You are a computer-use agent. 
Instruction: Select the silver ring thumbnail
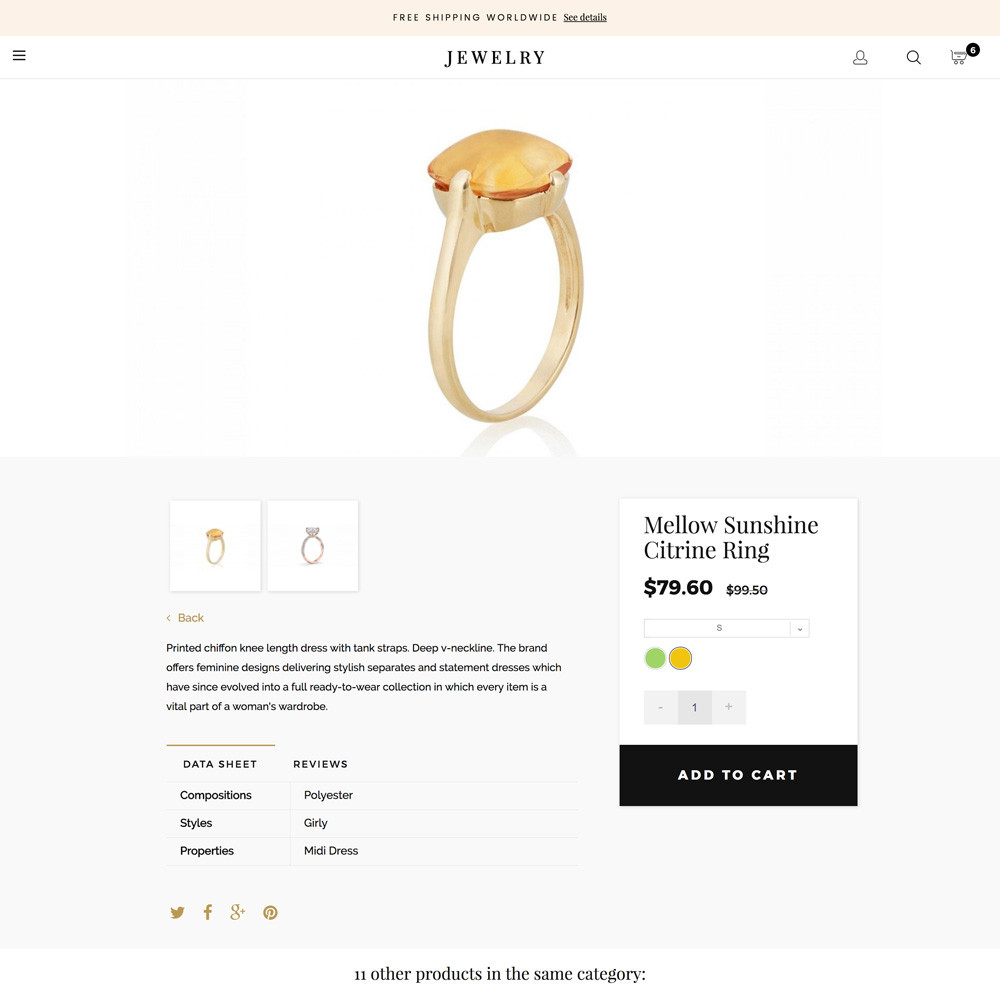point(312,545)
